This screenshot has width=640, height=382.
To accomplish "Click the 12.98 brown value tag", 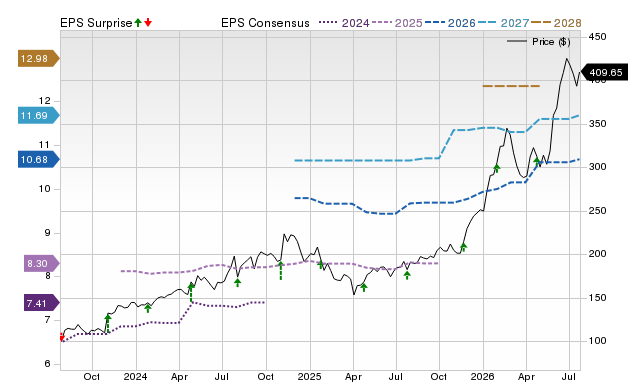I will (x=38, y=58).
